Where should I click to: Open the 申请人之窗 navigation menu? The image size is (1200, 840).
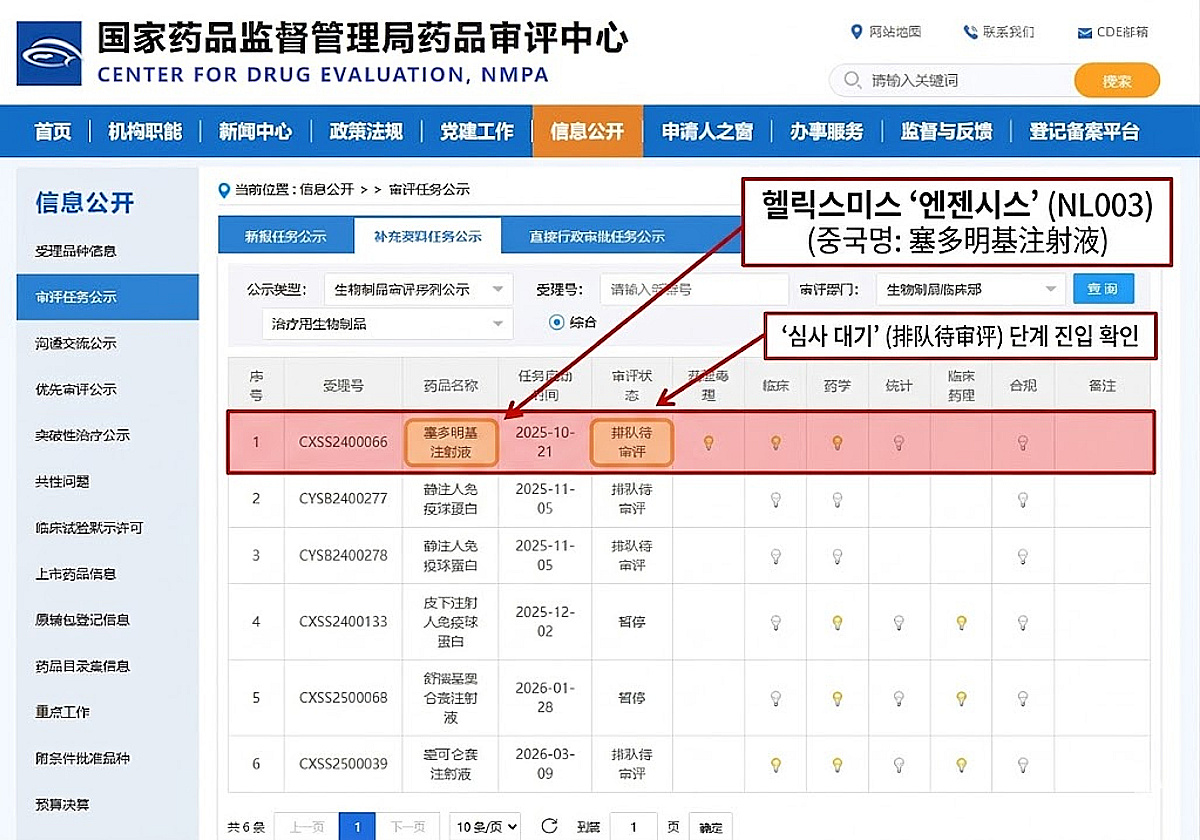706,130
